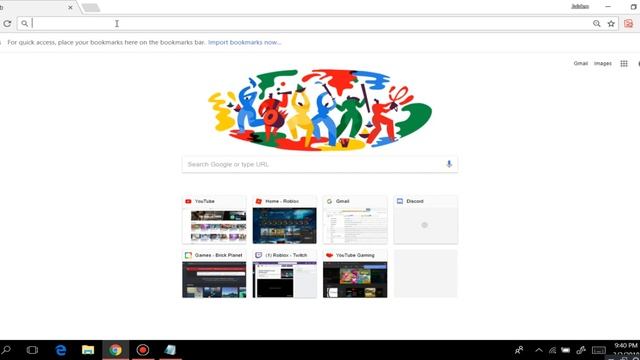Open the Google apps grid icon
640x360 pixels.
tap(624, 63)
